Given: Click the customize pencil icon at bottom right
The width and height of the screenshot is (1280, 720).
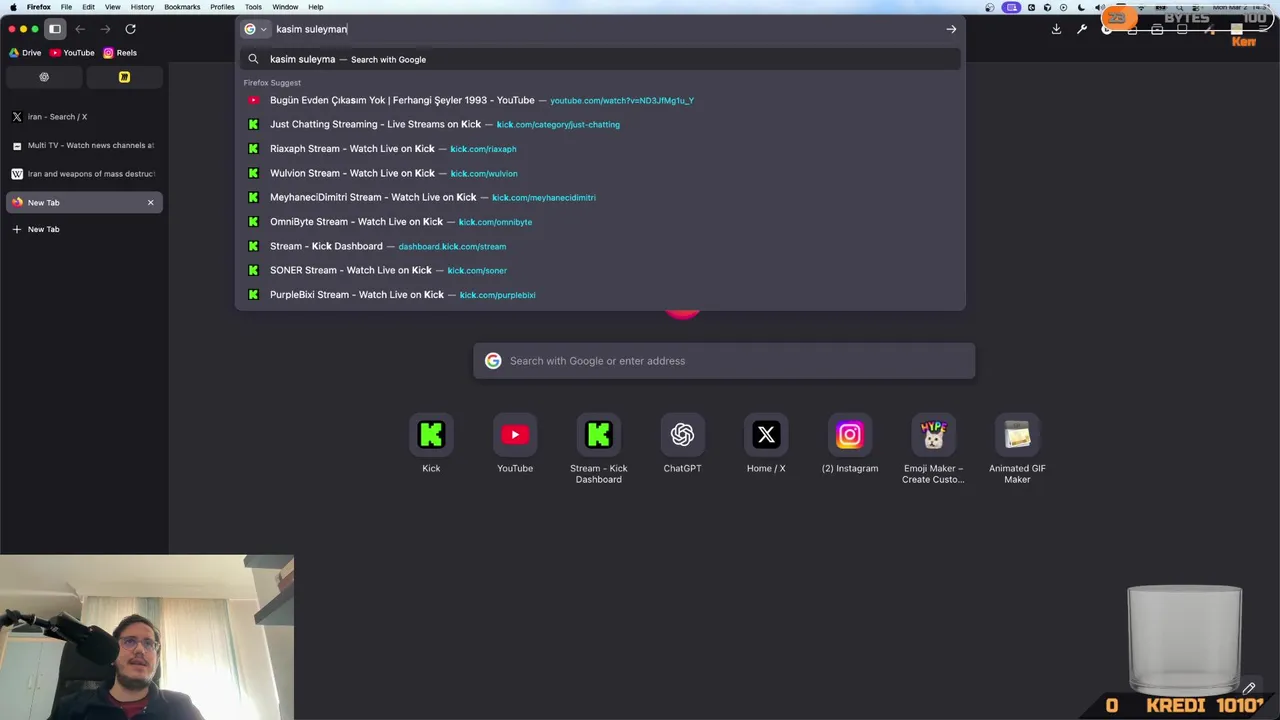Looking at the screenshot, I should [x=1249, y=688].
